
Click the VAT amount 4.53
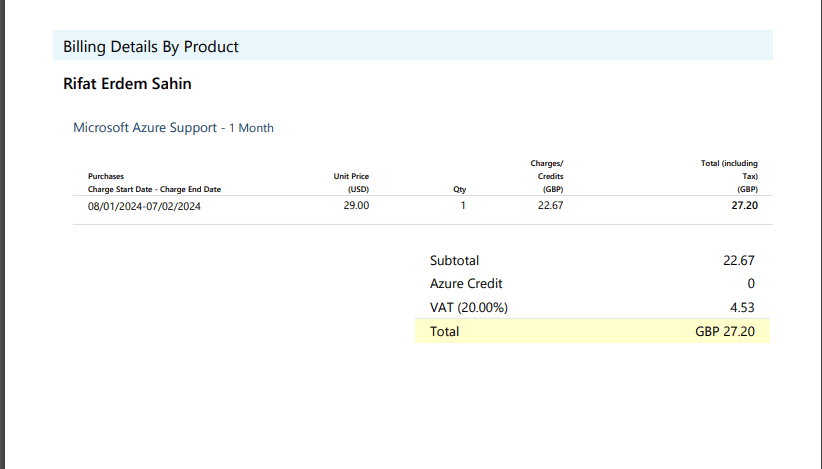coord(742,308)
